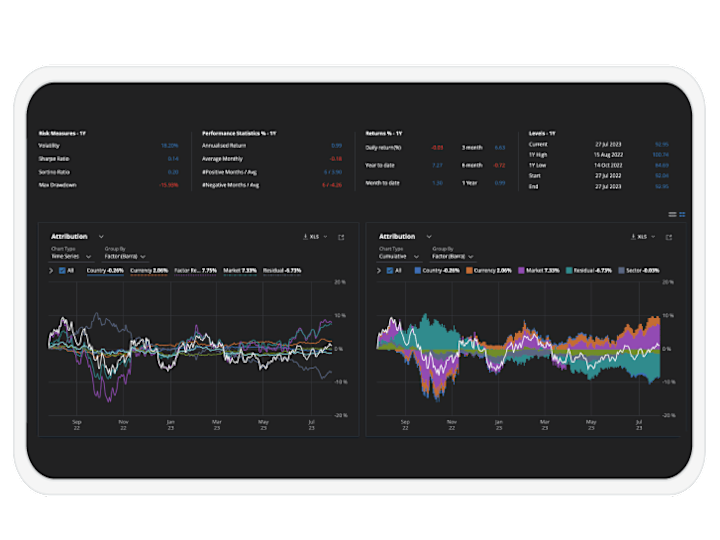The height and width of the screenshot is (540, 720).
Task: Open left Attribution title dropdown
Action: coord(101,237)
